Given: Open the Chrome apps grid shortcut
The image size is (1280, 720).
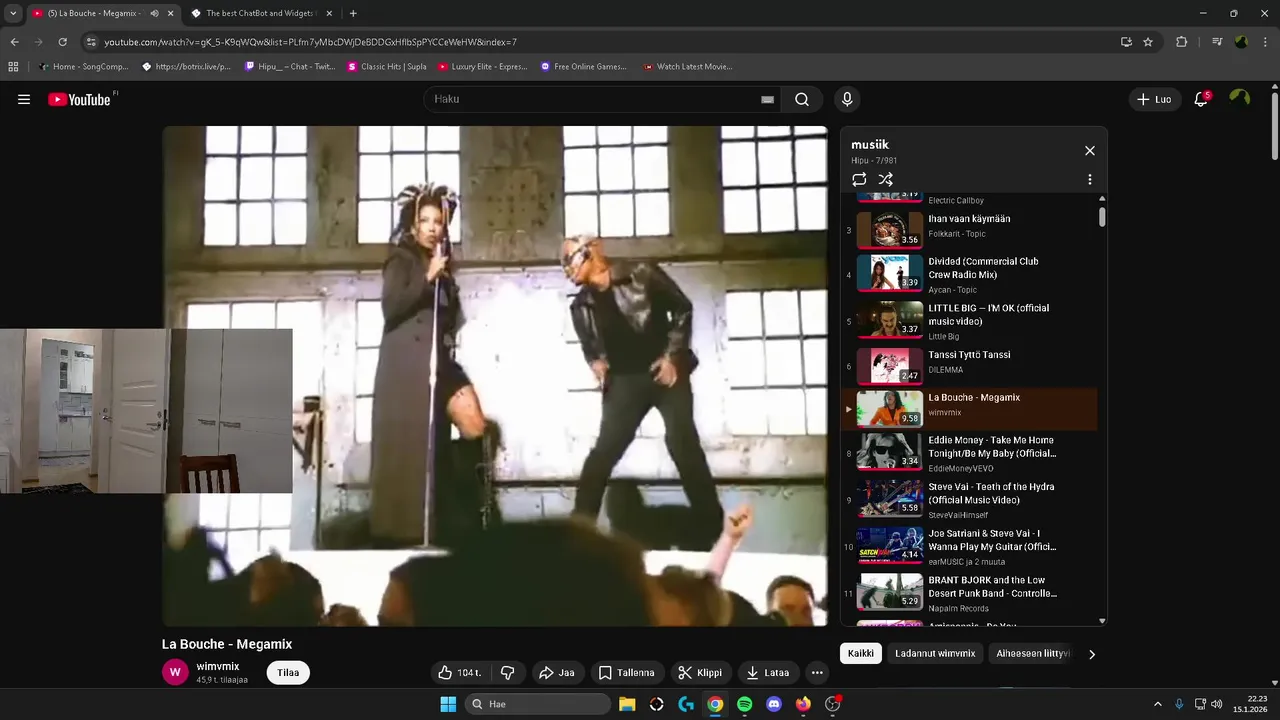Looking at the screenshot, I should [x=13, y=67].
